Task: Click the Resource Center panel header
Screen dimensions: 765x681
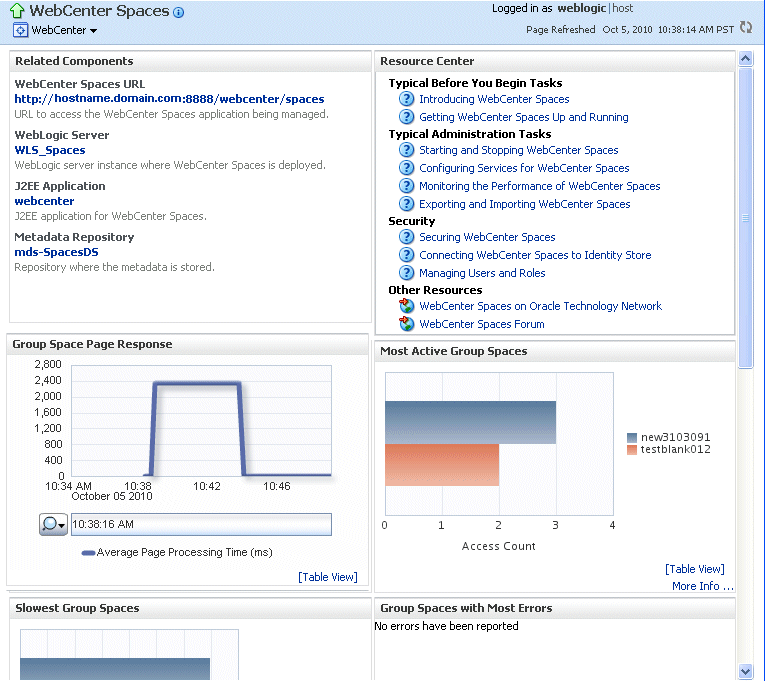Action: (555, 61)
